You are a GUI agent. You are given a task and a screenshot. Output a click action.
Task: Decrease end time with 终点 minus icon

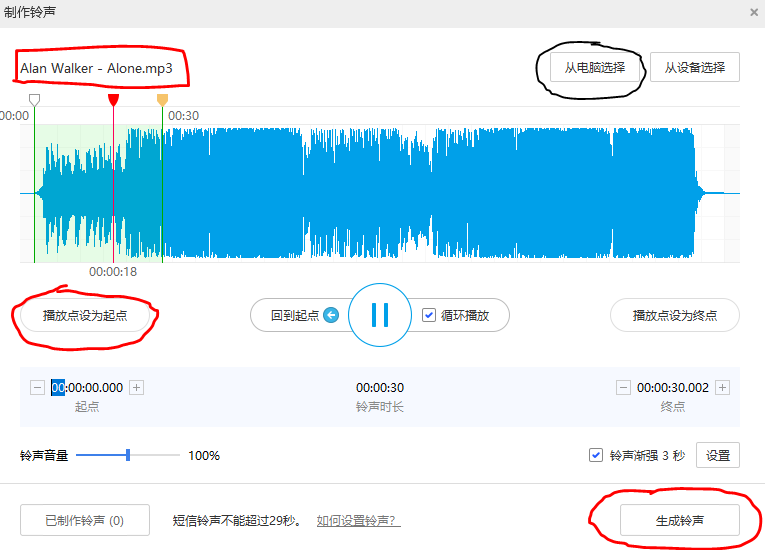point(623,387)
